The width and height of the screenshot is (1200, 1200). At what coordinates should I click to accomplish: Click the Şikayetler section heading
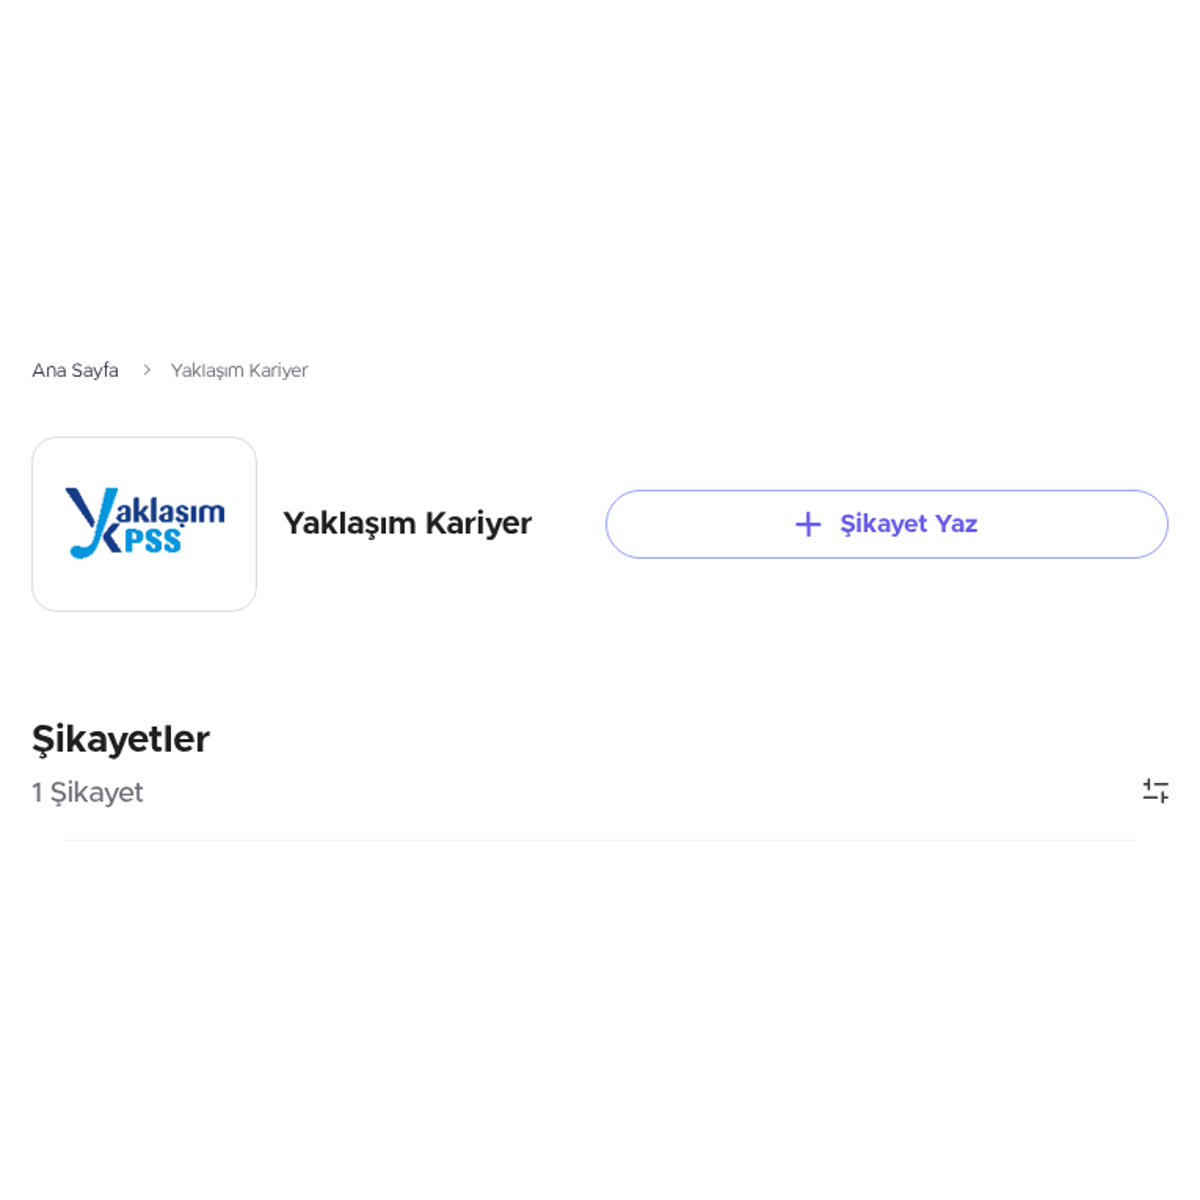[x=121, y=739]
